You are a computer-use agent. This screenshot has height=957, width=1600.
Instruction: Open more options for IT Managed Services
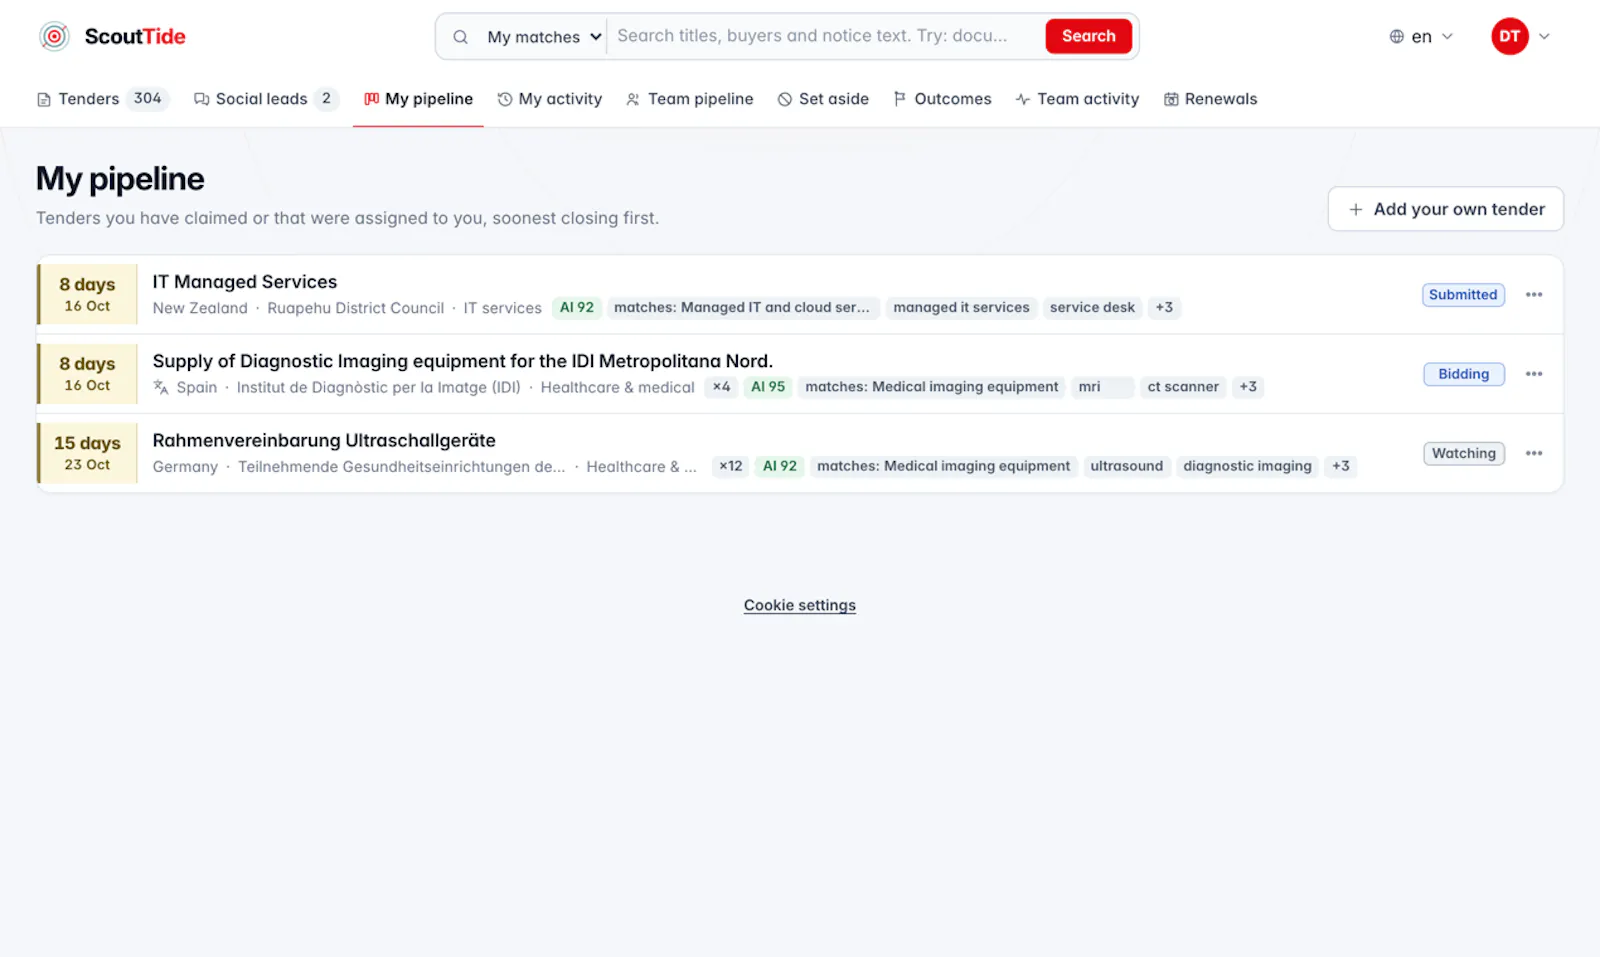tap(1534, 295)
